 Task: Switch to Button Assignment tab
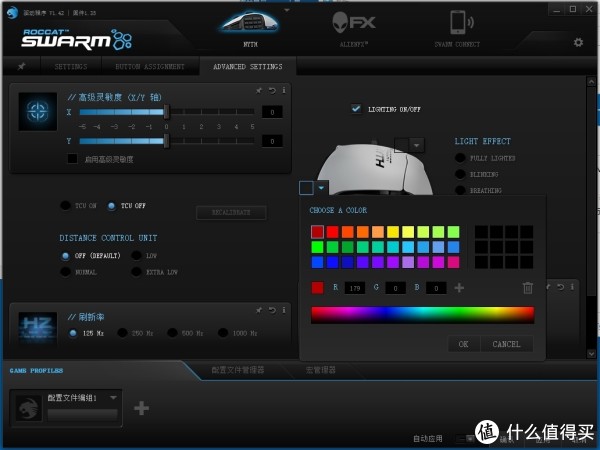pyautogui.click(x=150, y=67)
